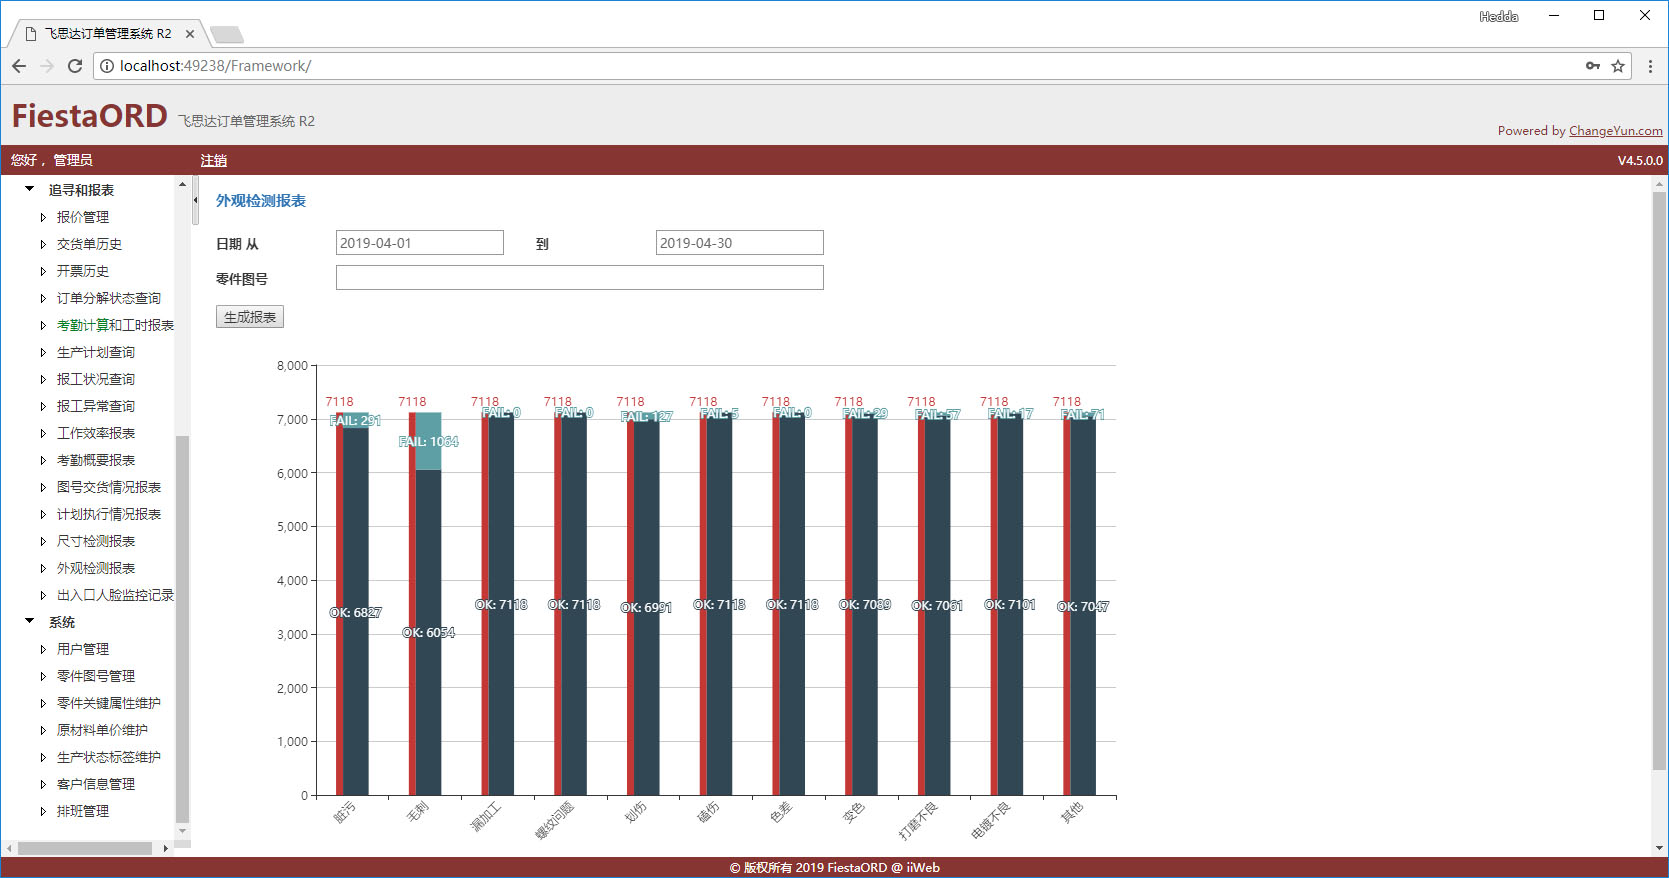Open 考勤计算和工时报表 menu item
The width and height of the screenshot is (1669, 878).
point(115,325)
